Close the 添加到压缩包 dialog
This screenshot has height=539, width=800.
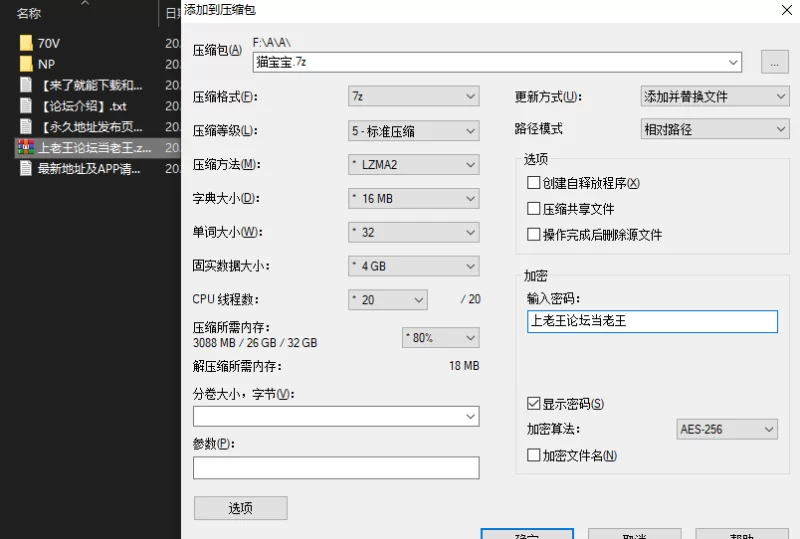(x=787, y=10)
